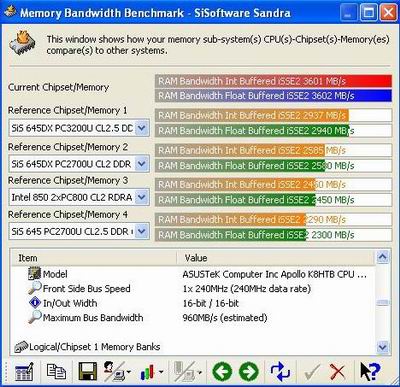This screenshot has width=400, height=387.
Task: Click the ASUSTeK Computer Inc Apollo value
Action: click(x=274, y=274)
